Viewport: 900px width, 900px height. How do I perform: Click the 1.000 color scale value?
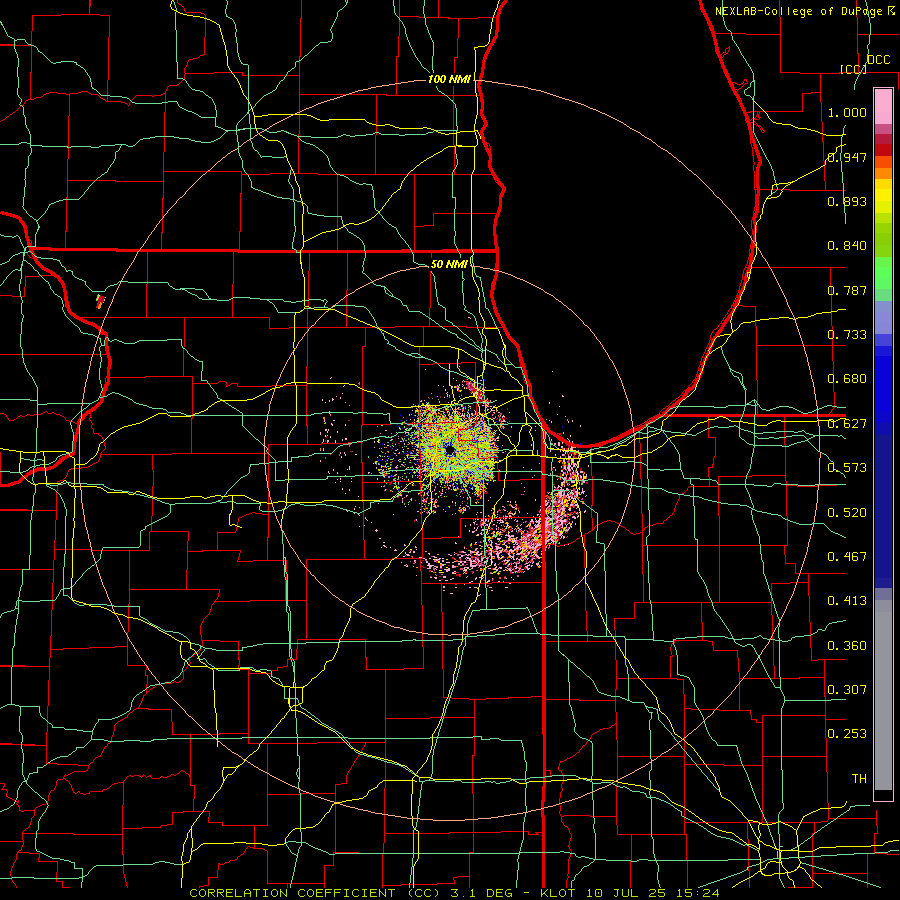pyautogui.click(x=847, y=112)
